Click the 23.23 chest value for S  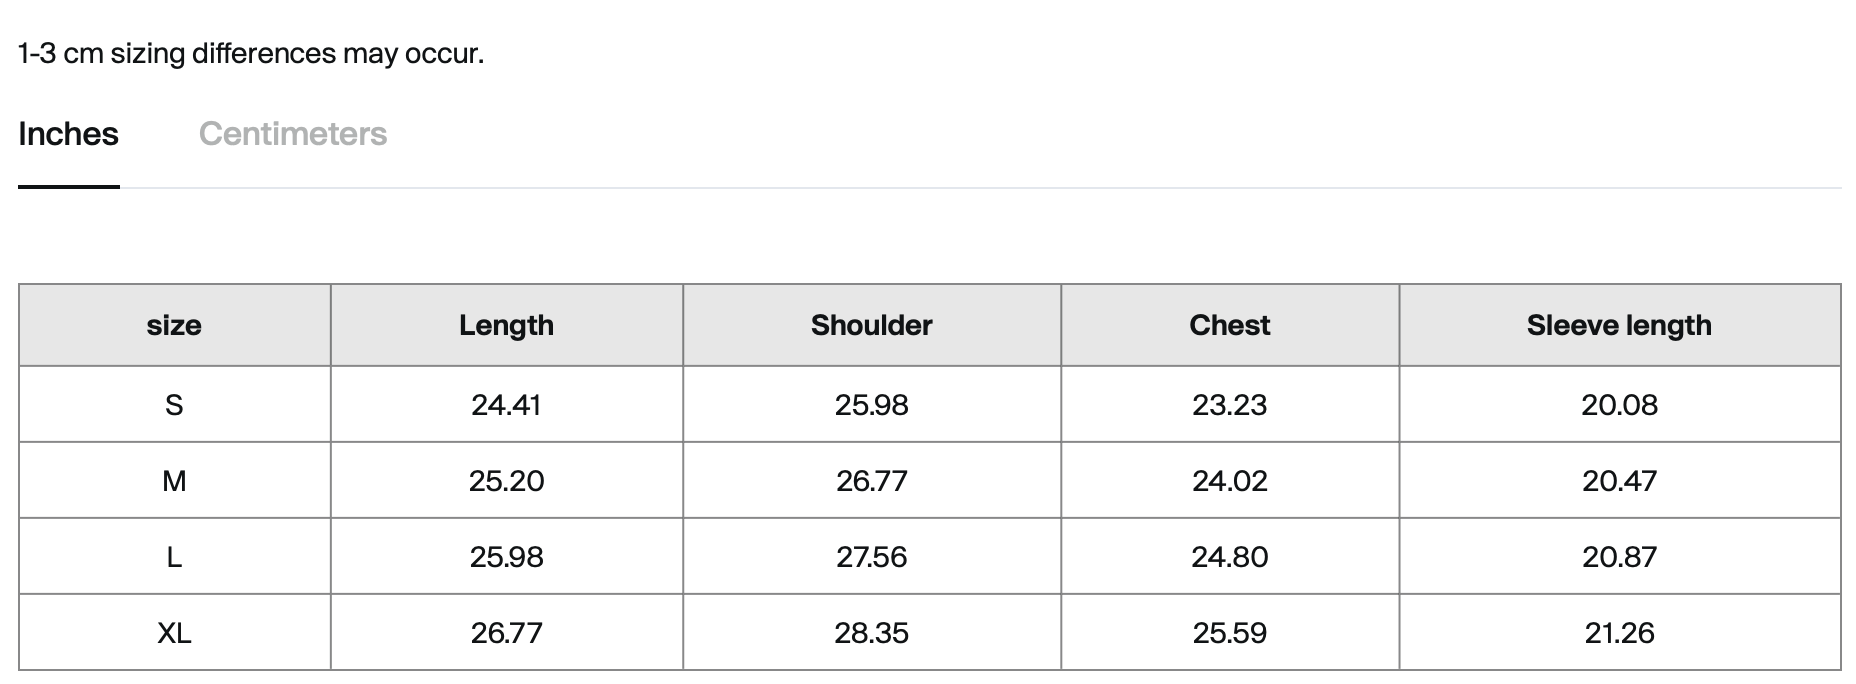[x=1229, y=405]
